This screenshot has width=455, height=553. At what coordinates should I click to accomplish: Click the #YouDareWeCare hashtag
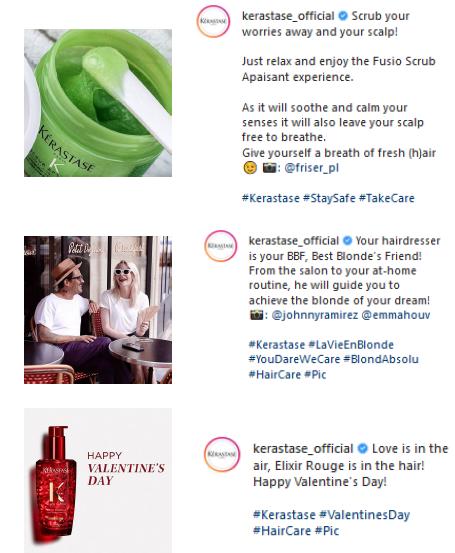coord(295,359)
